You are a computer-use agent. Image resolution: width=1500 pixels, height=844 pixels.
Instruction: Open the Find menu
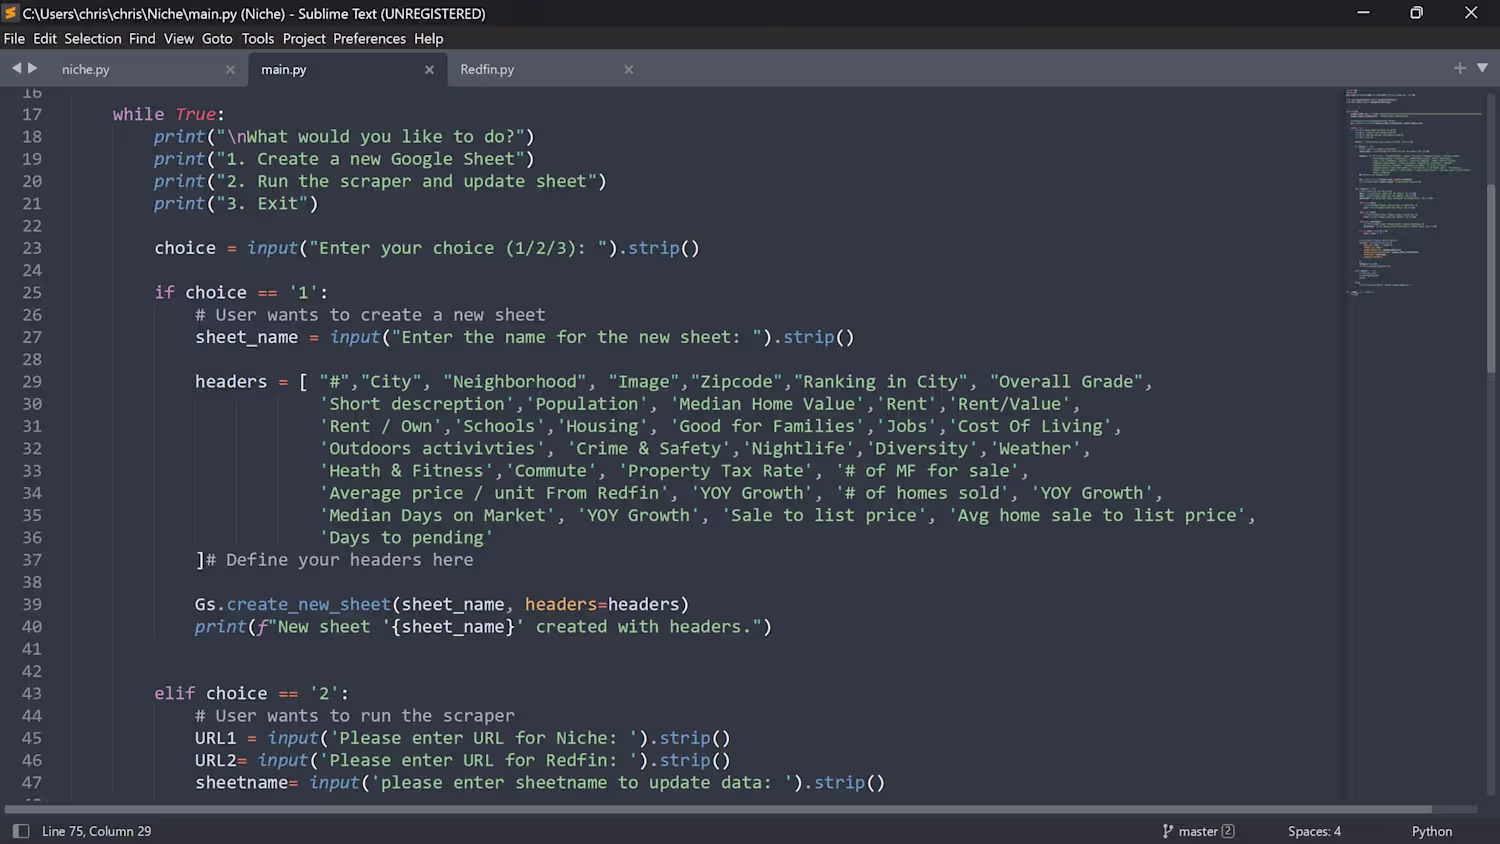(x=142, y=38)
